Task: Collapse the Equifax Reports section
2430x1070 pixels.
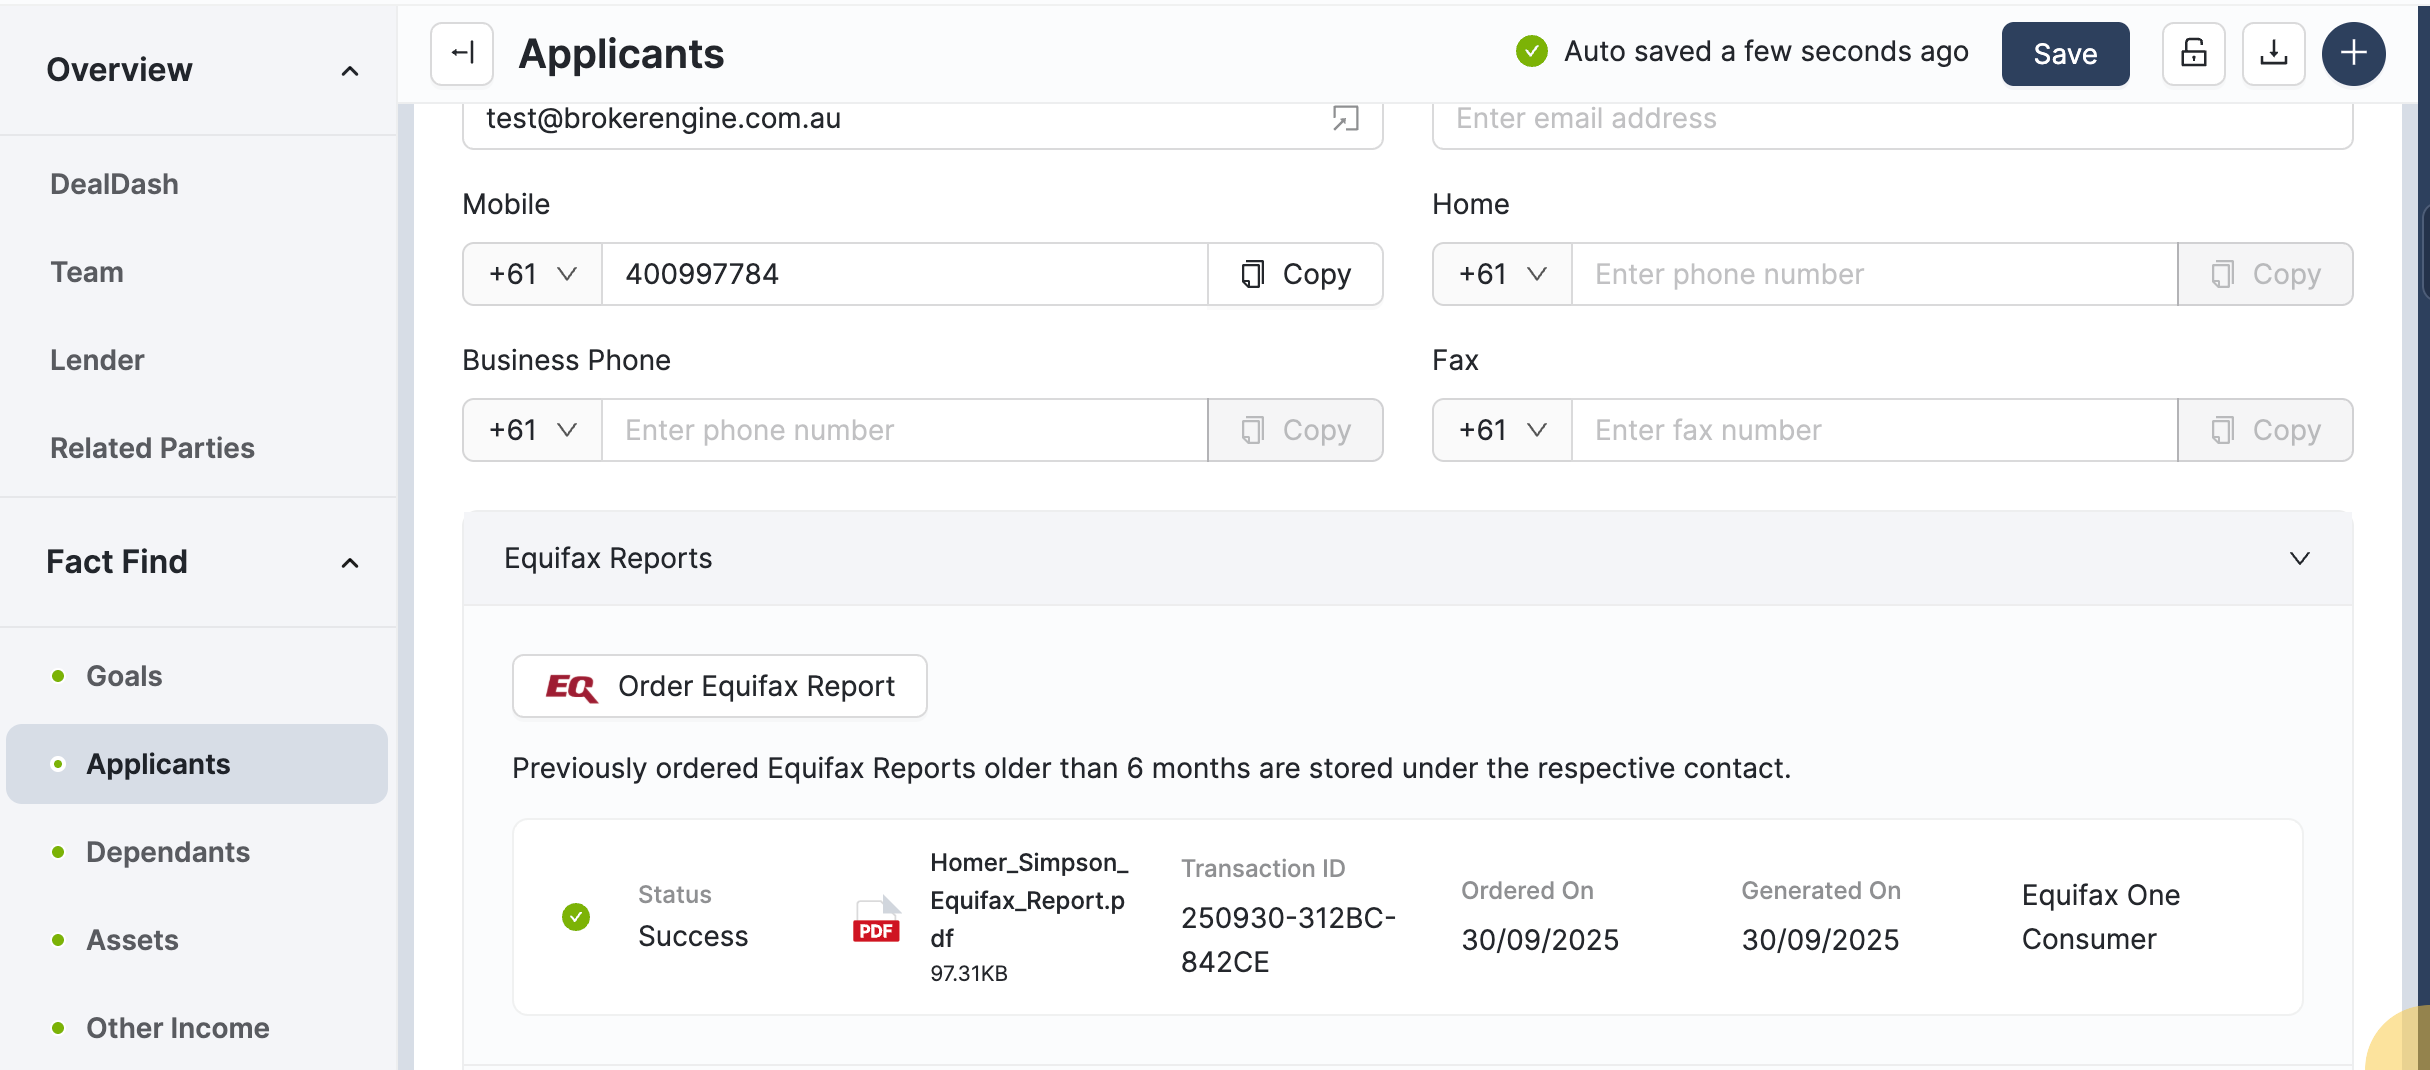Action: pos(2299,558)
